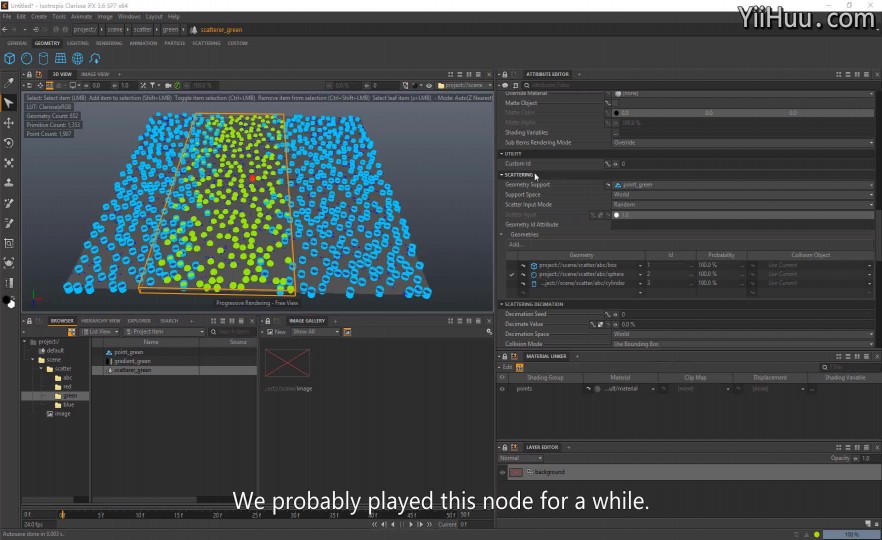Collapse the SCATTERING section
This screenshot has height=540, width=882.
(x=502, y=175)
